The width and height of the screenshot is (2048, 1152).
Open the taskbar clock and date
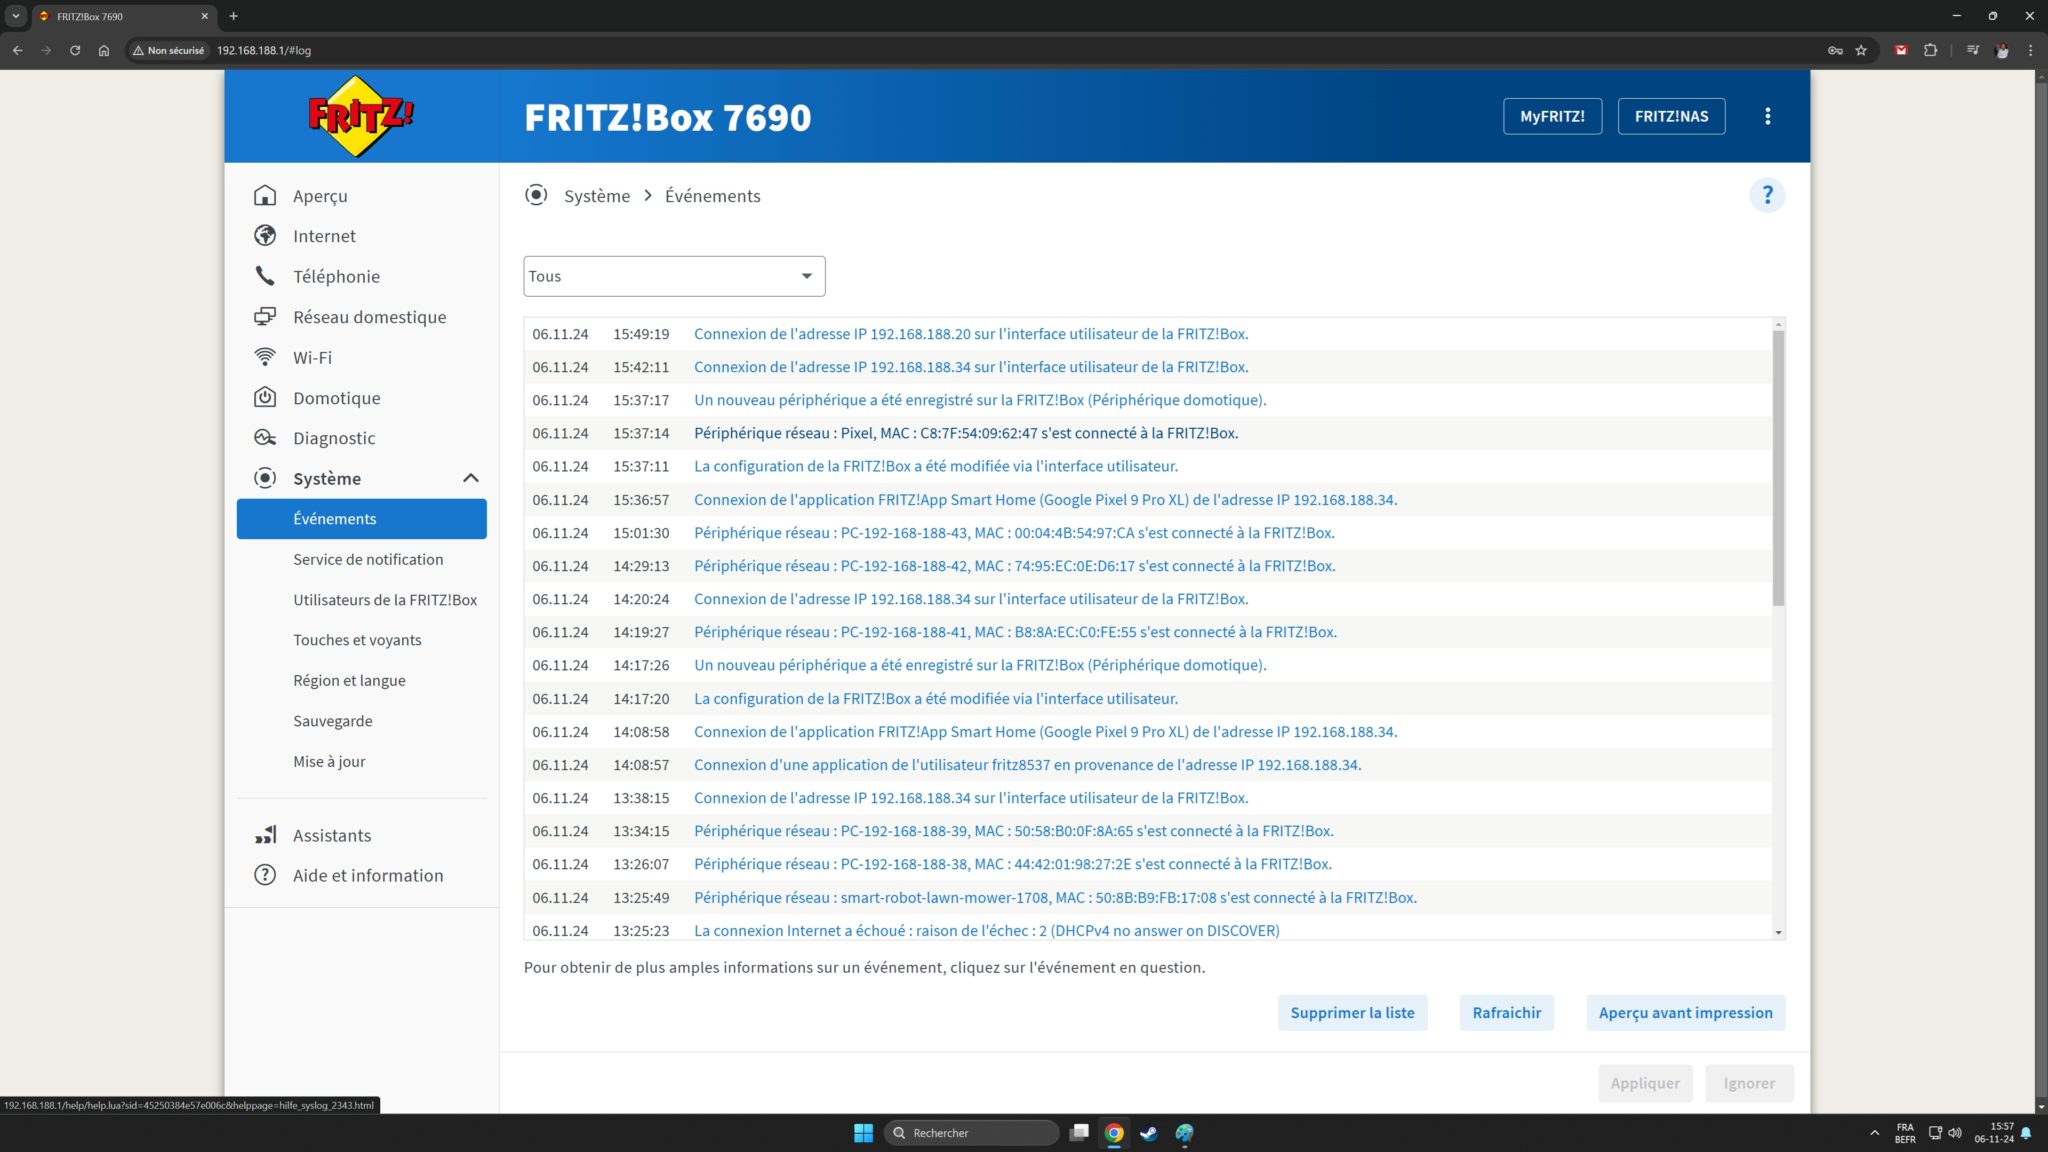point(1994,1132)
